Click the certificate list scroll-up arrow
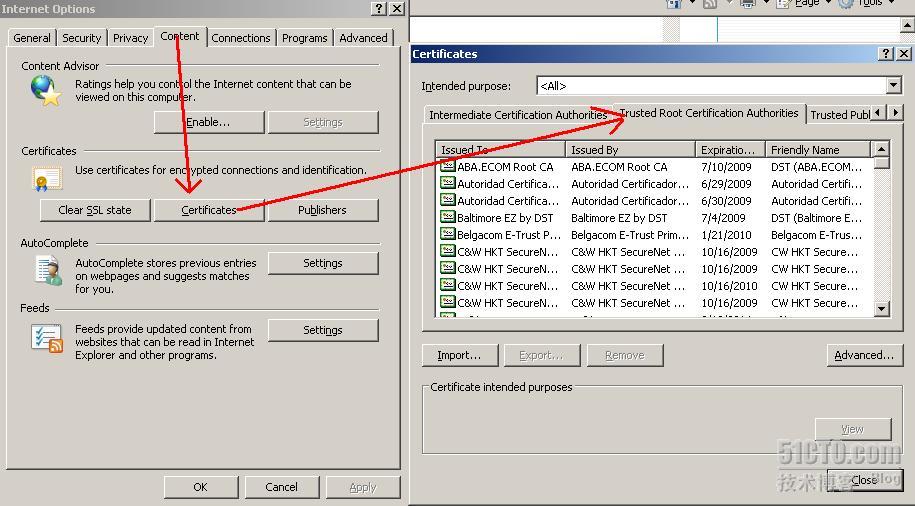Screen dimensions: 915x506 881,149
